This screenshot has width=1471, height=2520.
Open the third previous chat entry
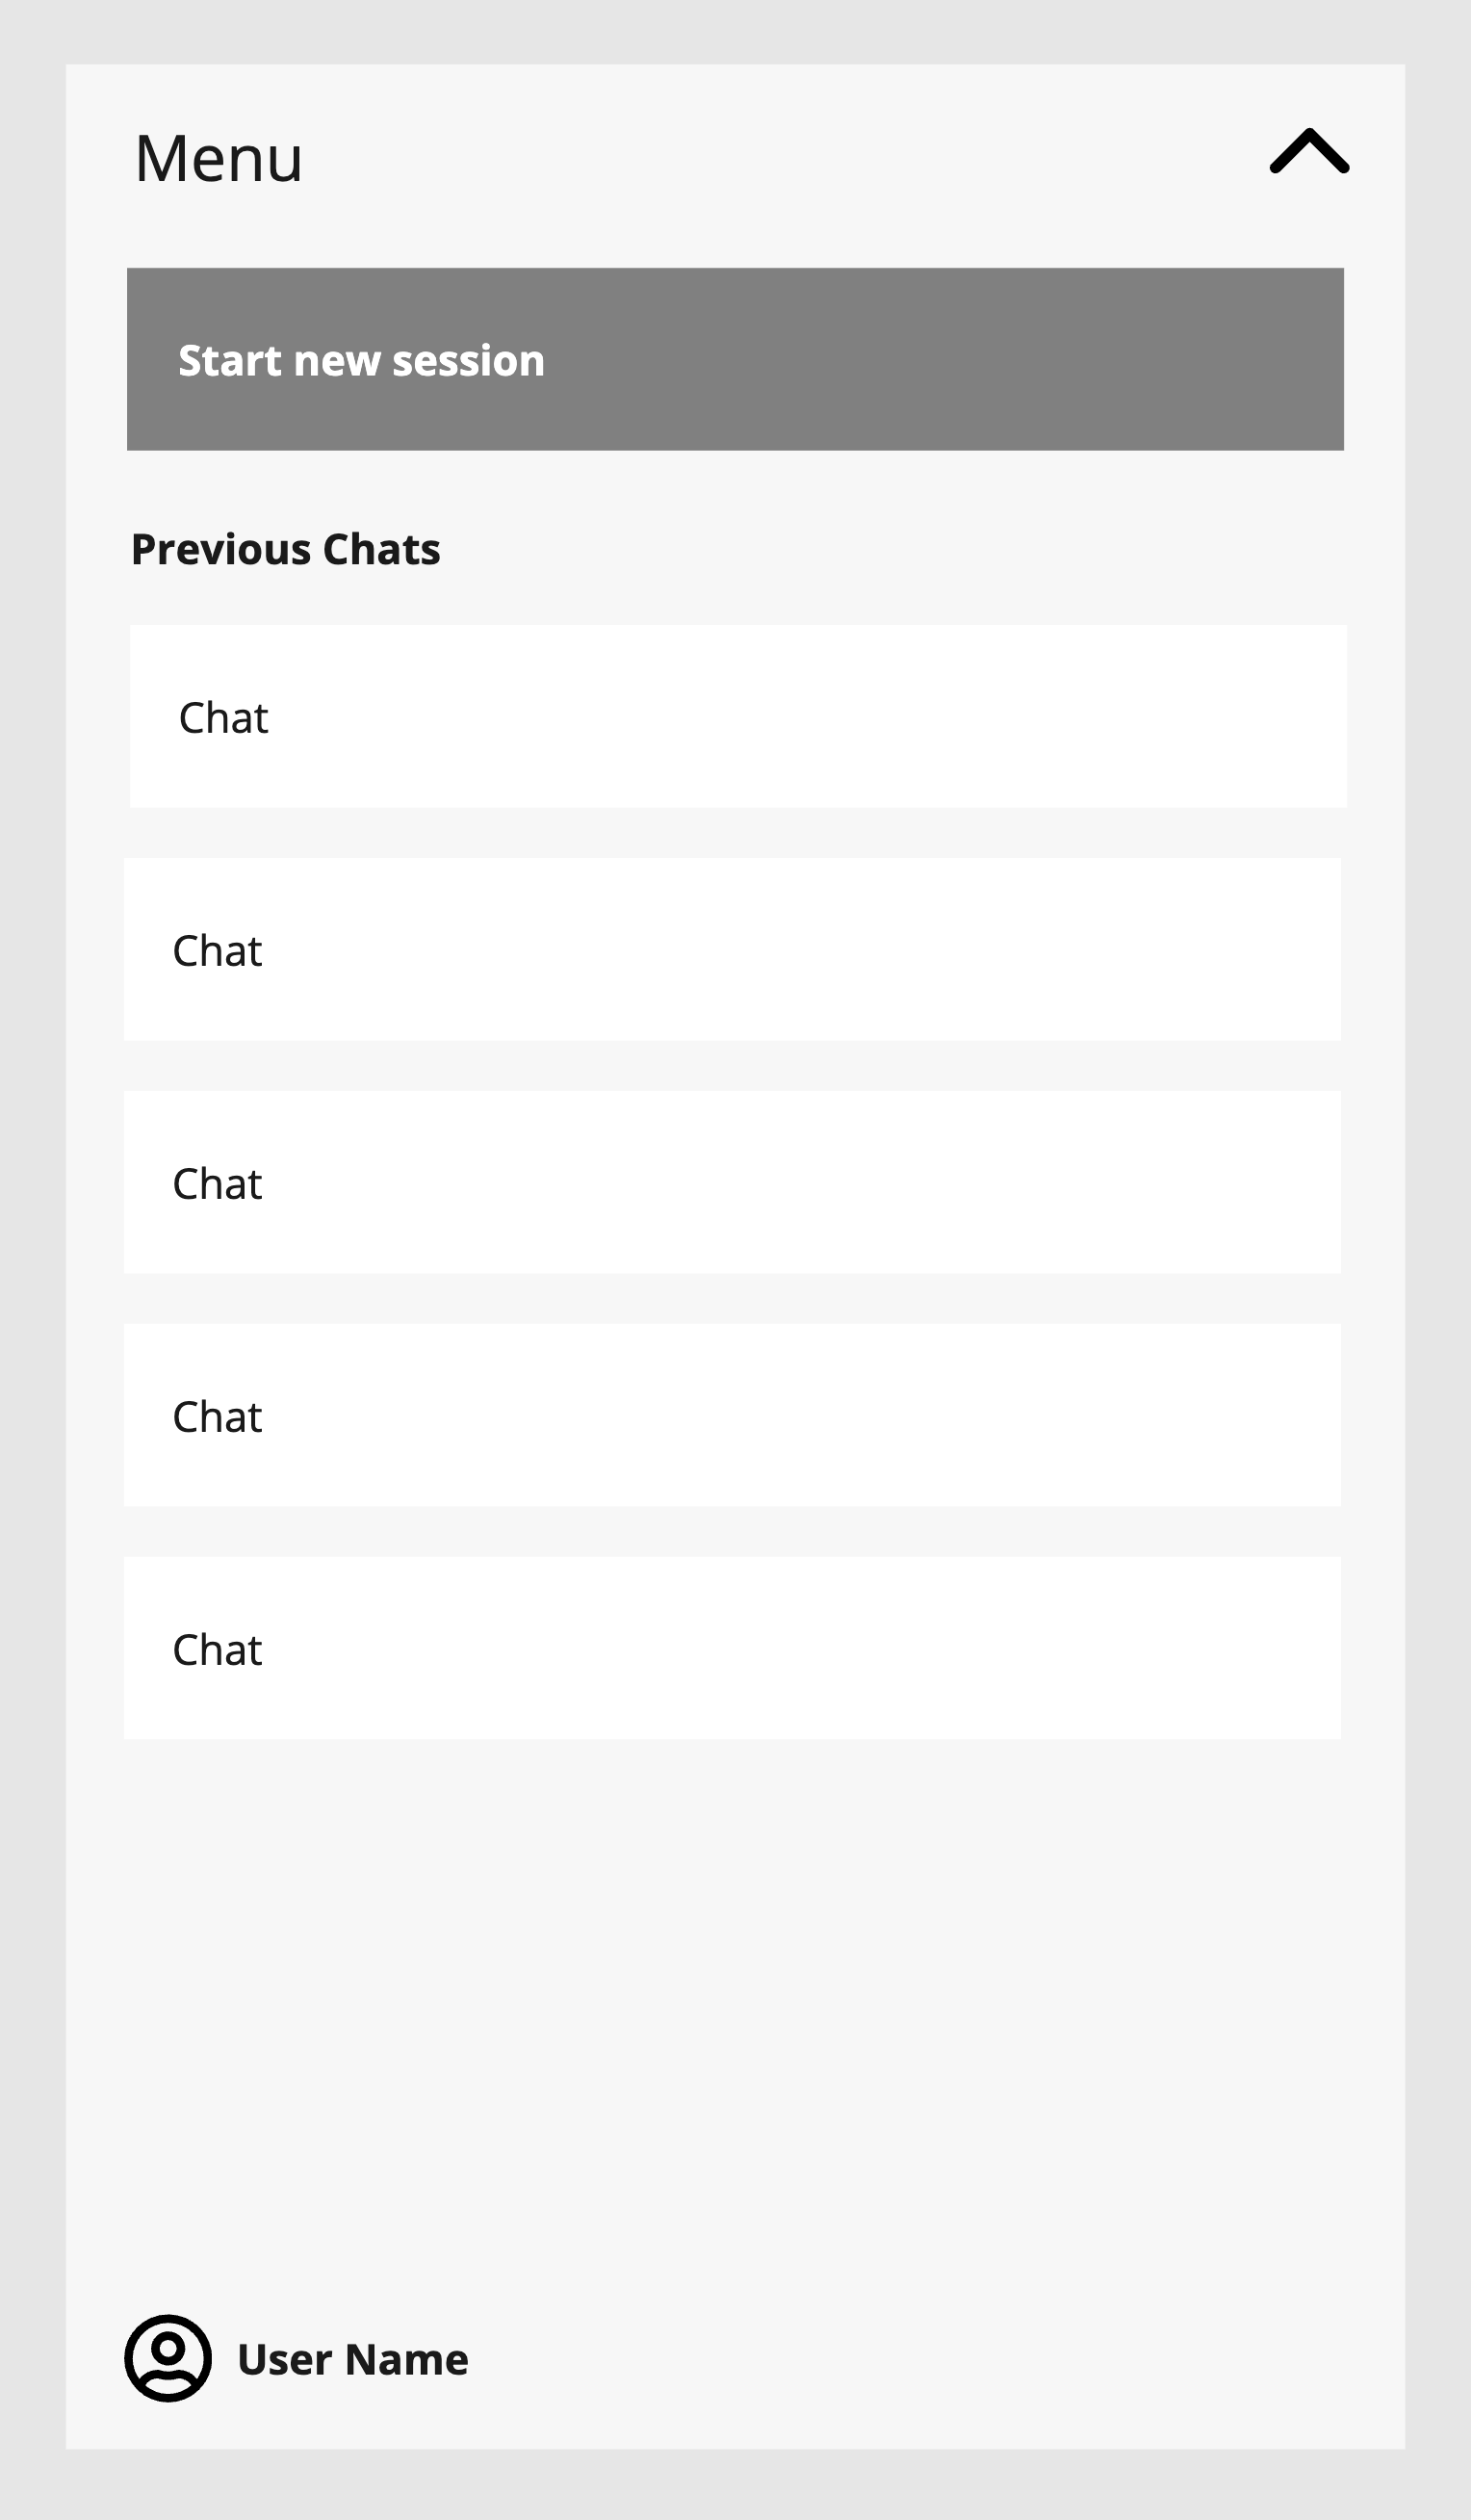(731, 1182)
